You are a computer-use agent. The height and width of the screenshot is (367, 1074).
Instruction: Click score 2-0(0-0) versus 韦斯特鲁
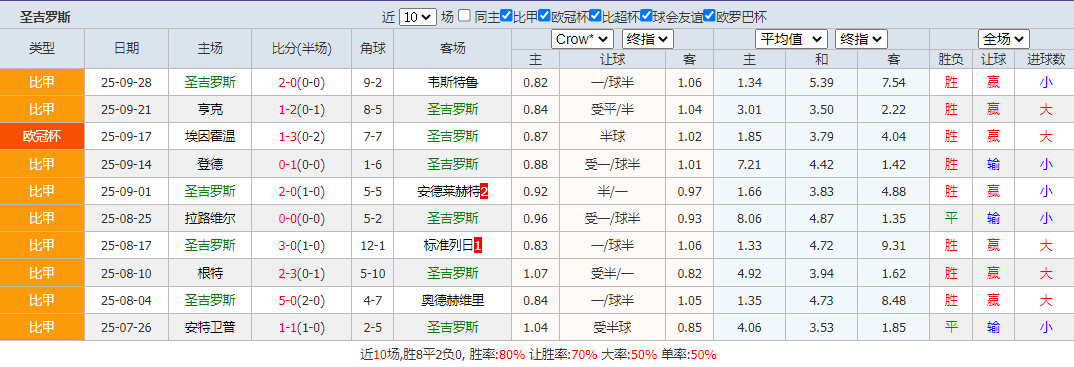(x=301, y=83)
